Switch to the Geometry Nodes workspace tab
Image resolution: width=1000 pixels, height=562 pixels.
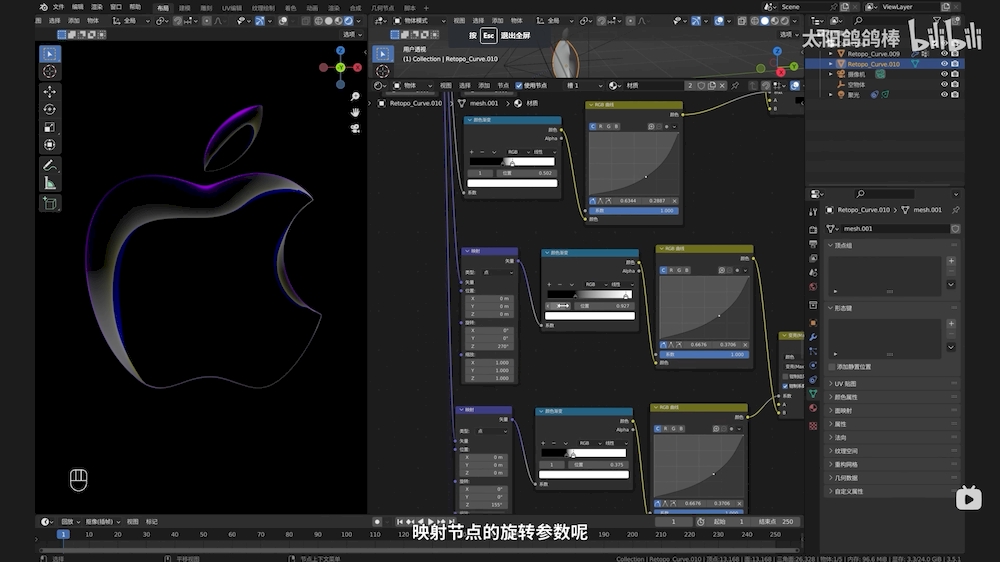click(382, 8)
